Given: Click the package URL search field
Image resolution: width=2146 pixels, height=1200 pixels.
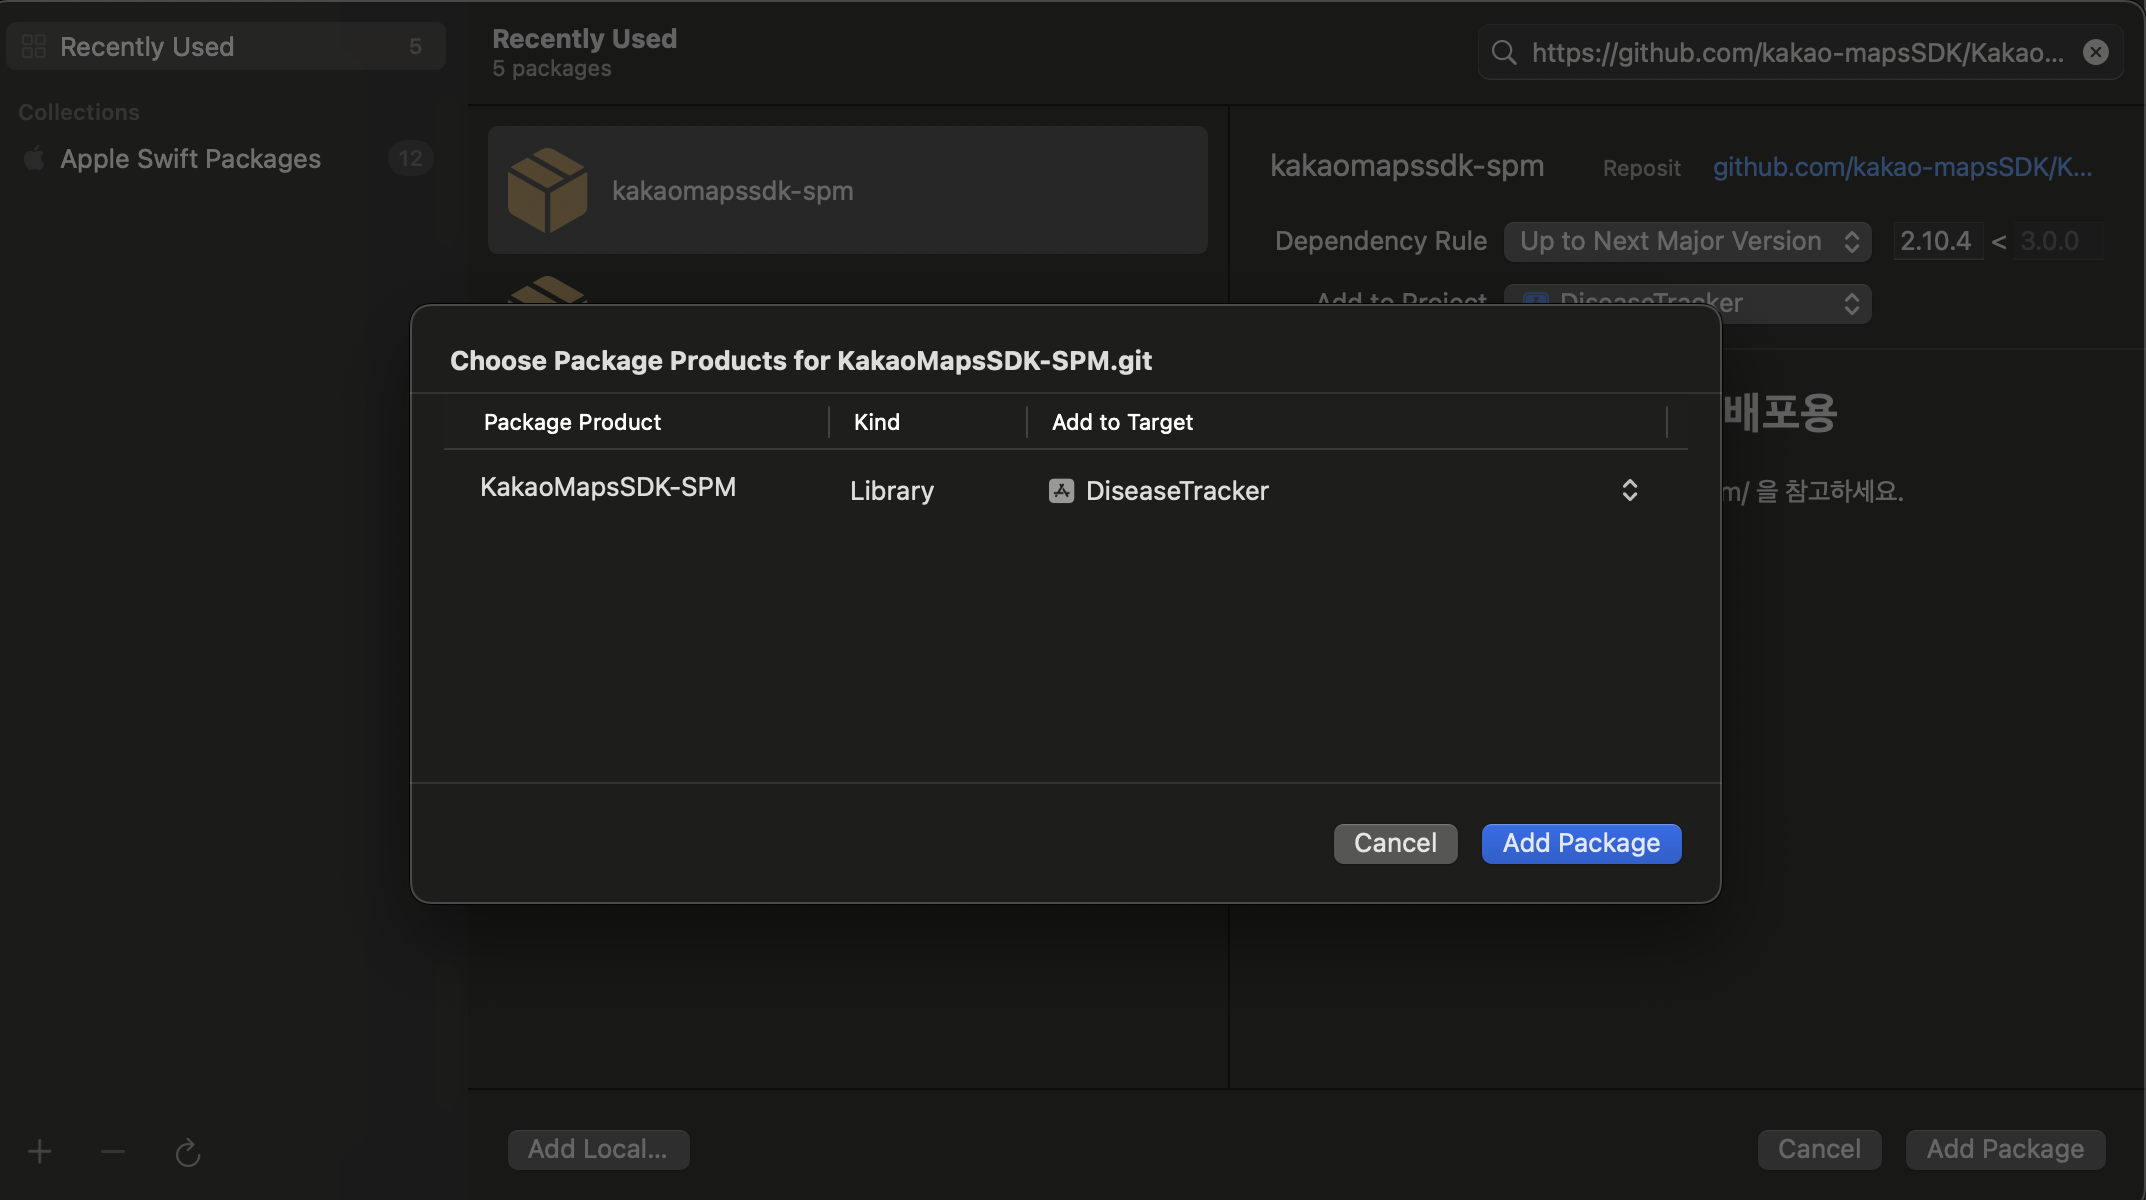Looking at the screenshot, I should click(x=1797, y=52).
